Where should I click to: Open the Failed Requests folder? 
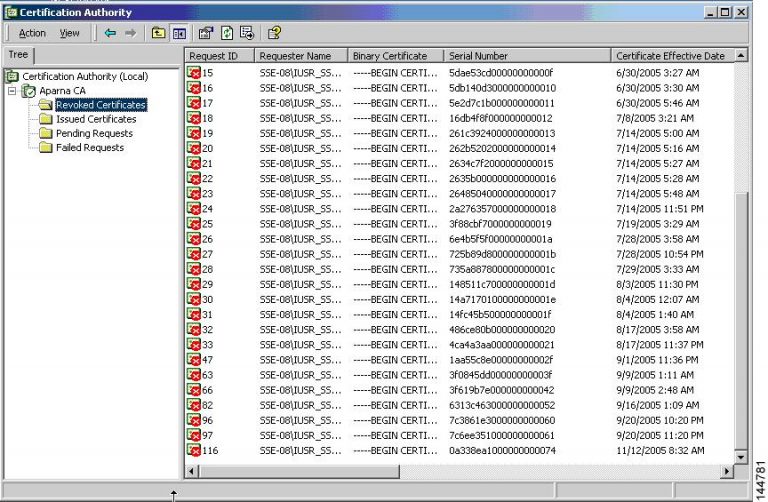point(90,147)
